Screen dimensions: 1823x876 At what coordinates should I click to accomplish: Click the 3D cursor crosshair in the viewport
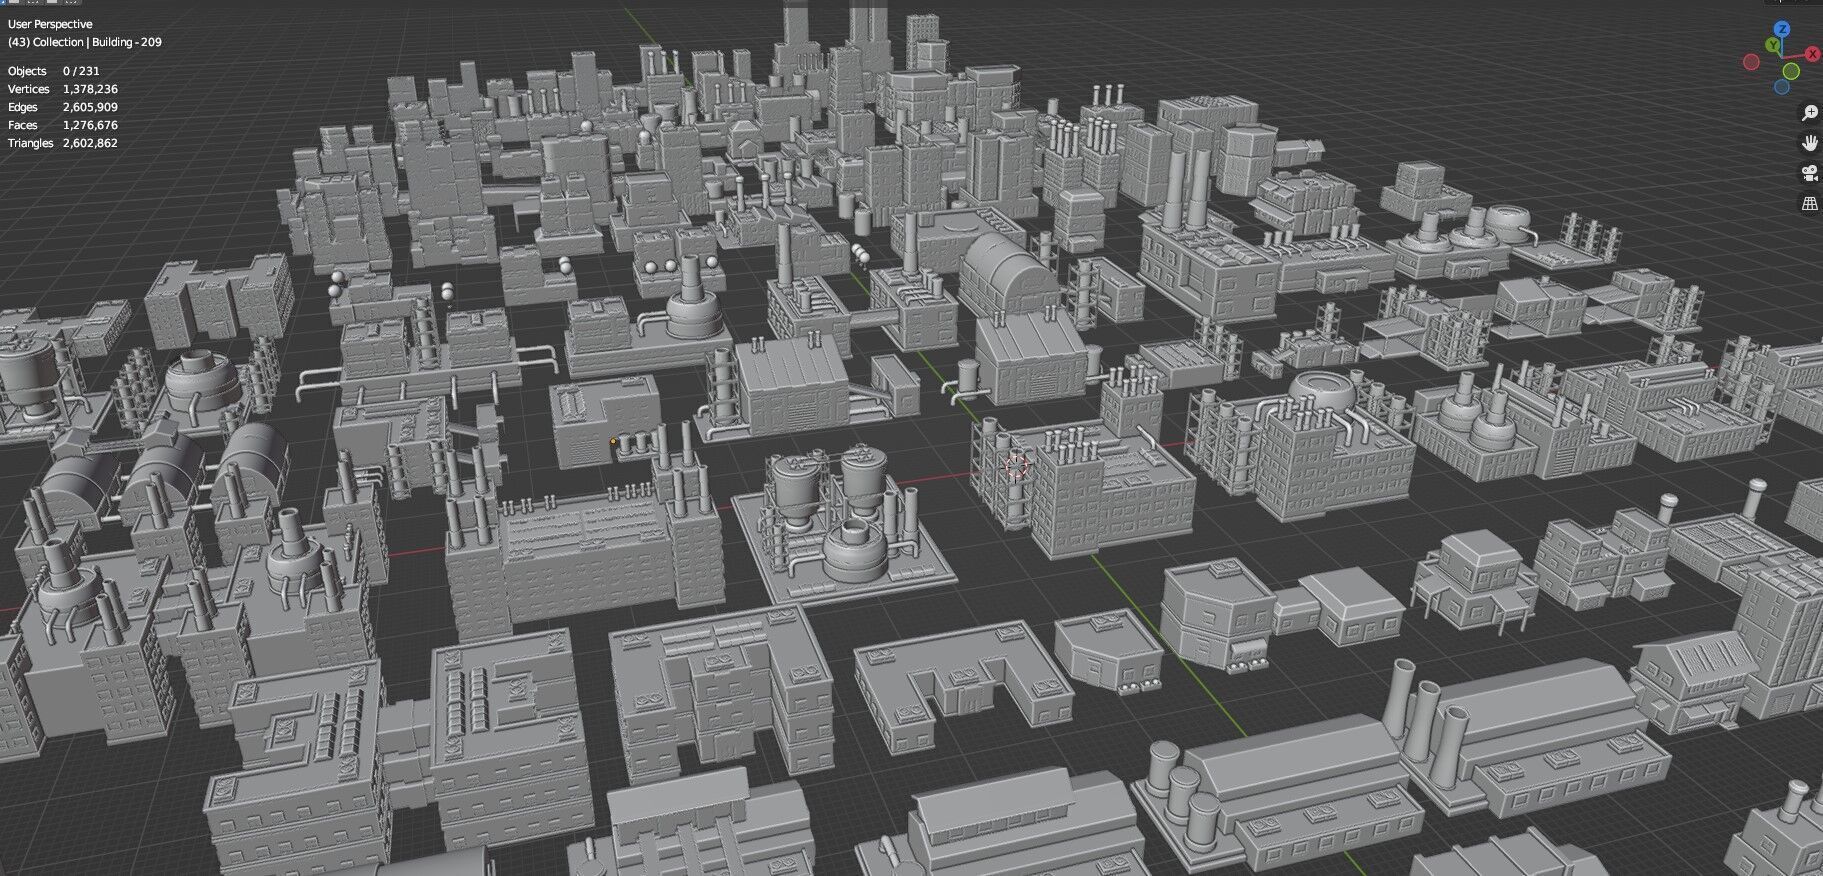[x=1016, y=467]
